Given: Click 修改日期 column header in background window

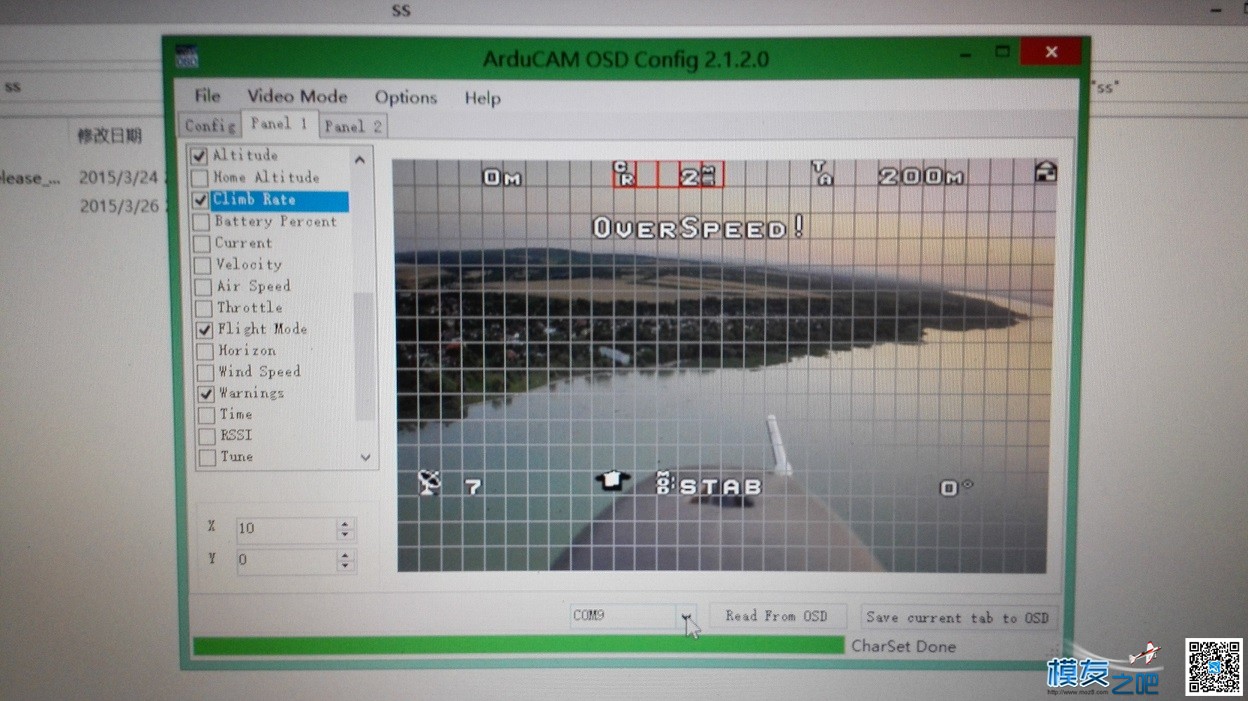Looking at the screenshot, I should pyautogui.click(x=109, y=135).
